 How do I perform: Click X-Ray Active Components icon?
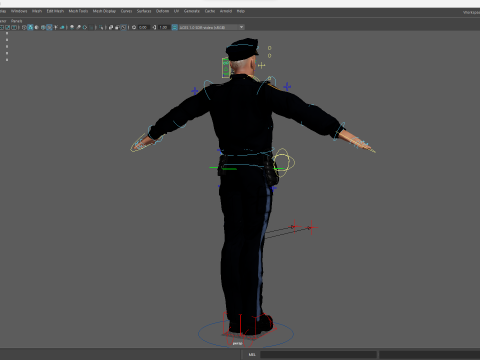pos(117,27)
